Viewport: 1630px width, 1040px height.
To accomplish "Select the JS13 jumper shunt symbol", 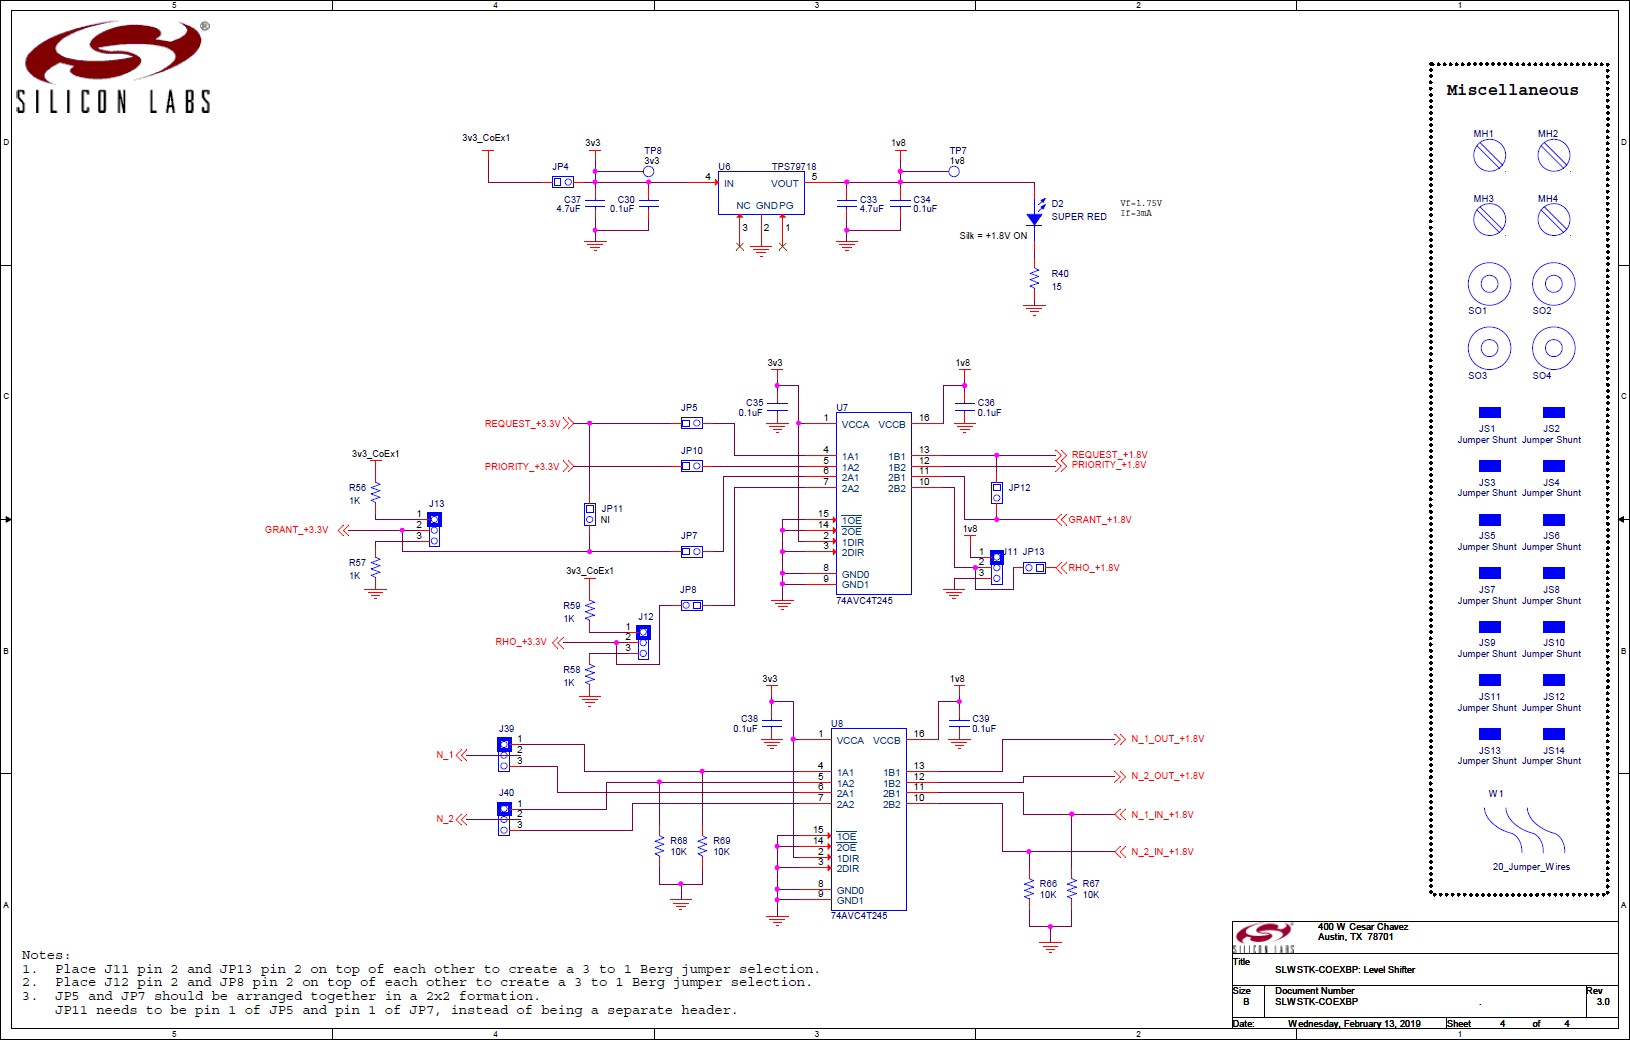I will click(x=1489, y=734).
